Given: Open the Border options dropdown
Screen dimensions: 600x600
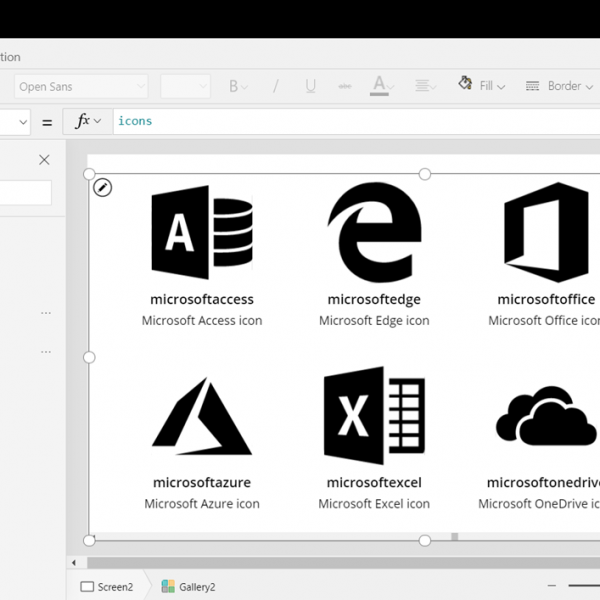Looking at the screenshot, I should pyautogui.click(x=559, y=86).
